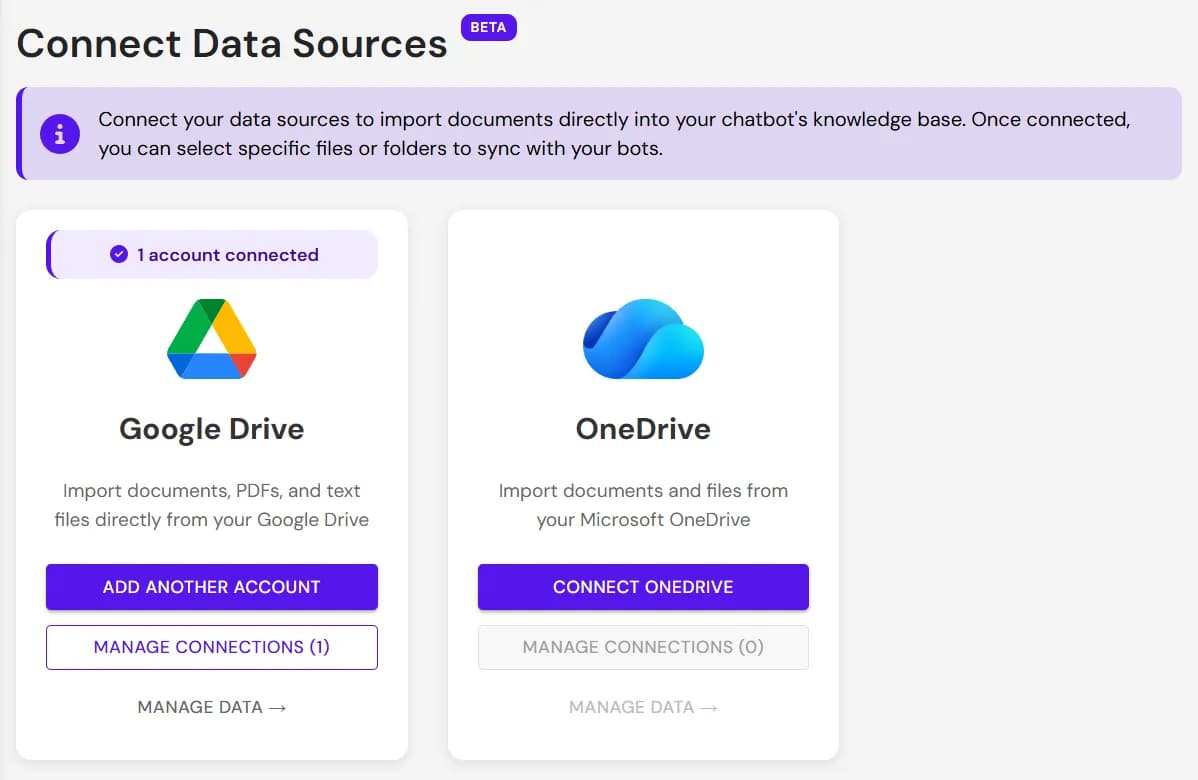Click the OneDrive card title text
Screen dimensions: 1198x780
(x=643, y=428)
